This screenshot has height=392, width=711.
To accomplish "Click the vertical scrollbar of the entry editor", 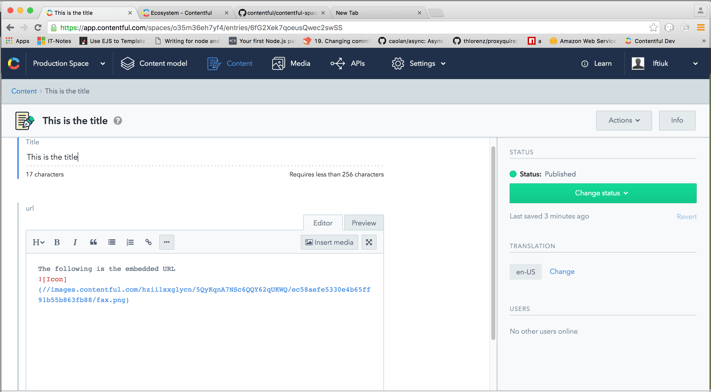I will [x=493, y=243].
